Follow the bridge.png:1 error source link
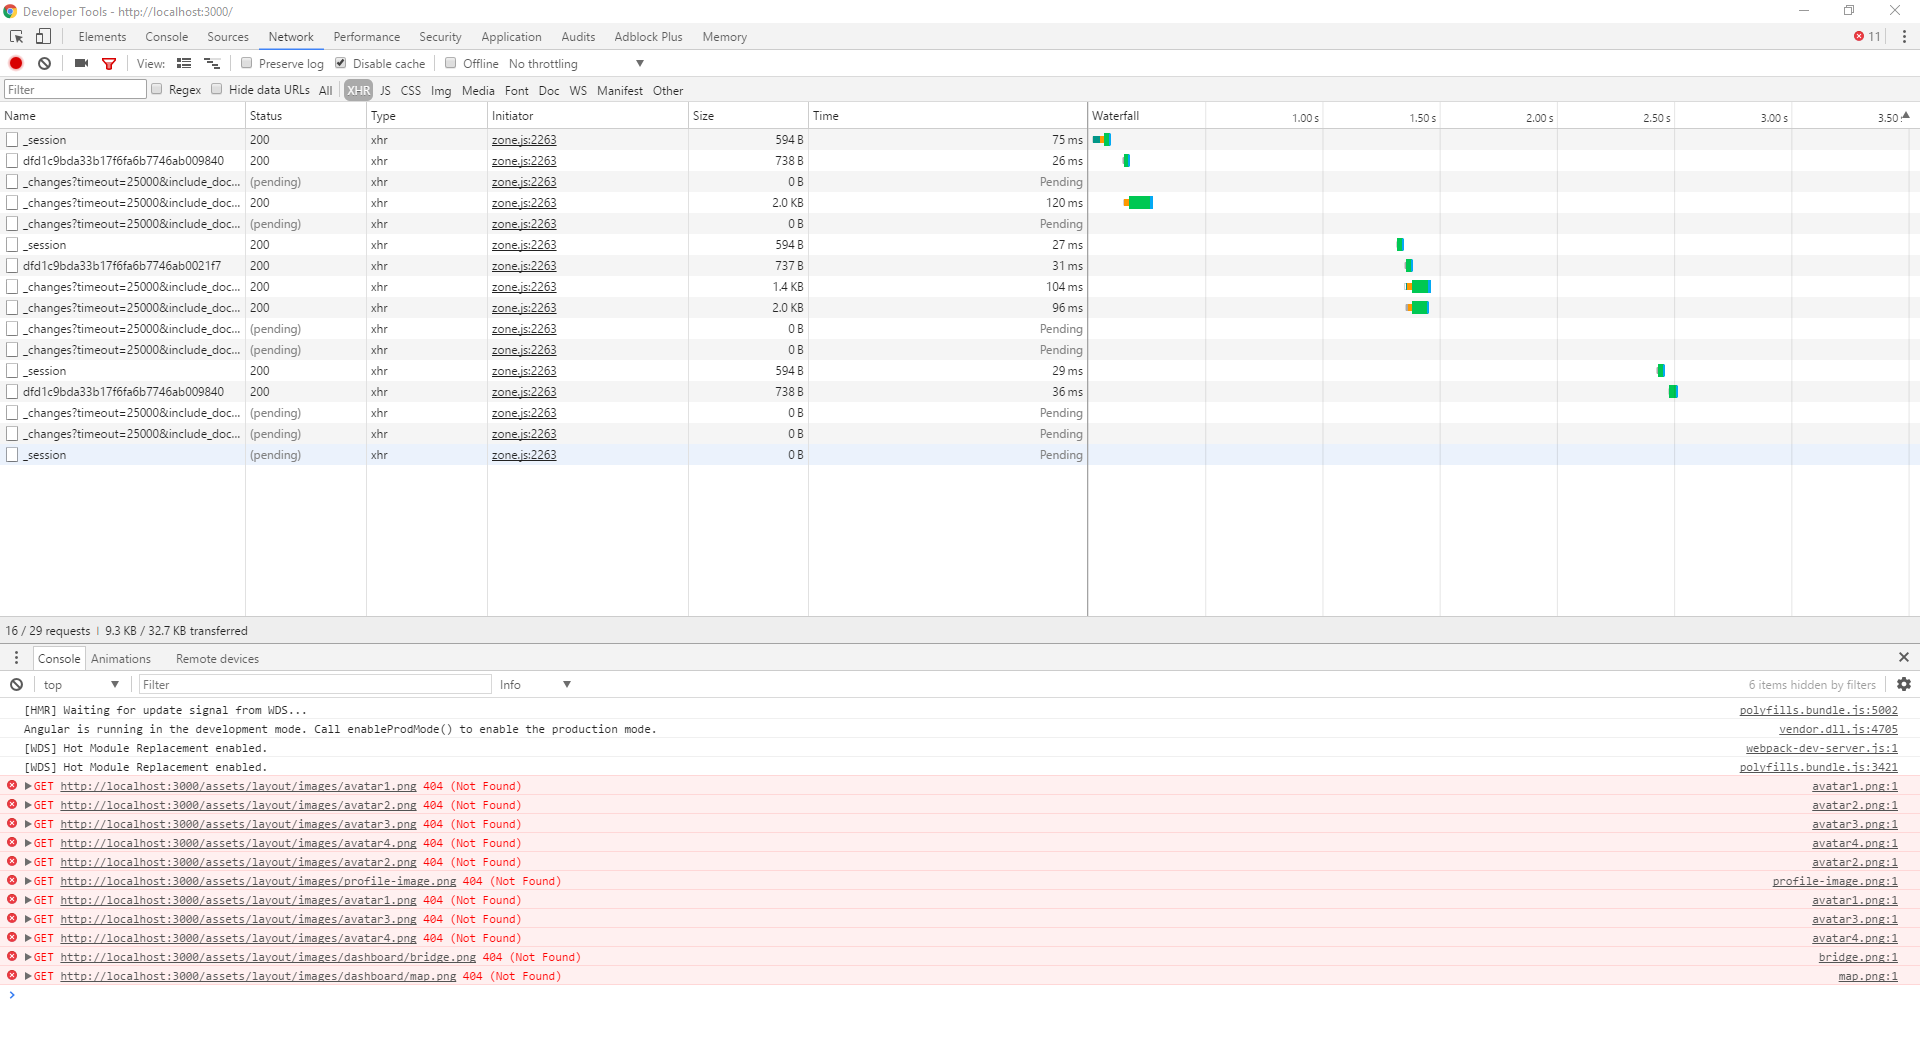Screen dimensions: 1920x1040 coord(1858,957)
